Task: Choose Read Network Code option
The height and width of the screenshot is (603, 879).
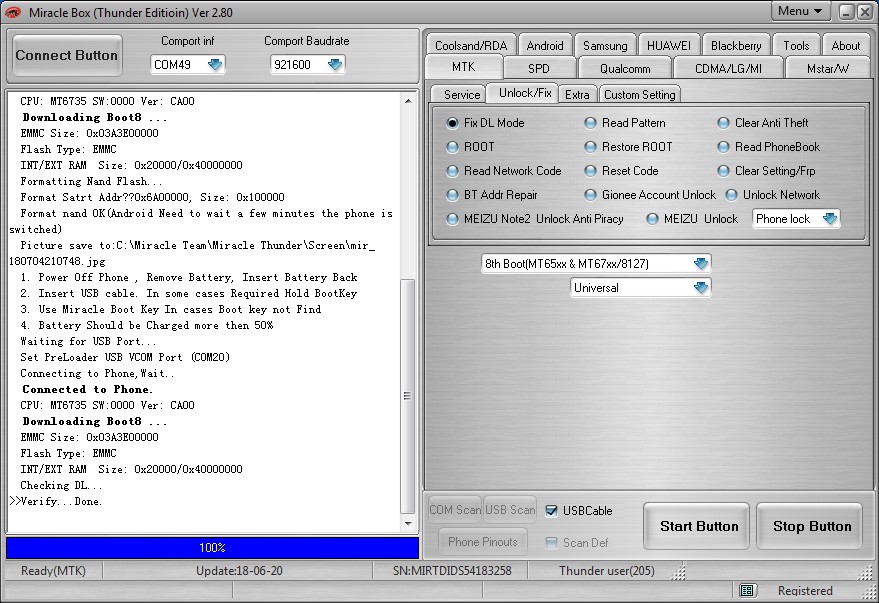Action: click(x=452, y=171)
